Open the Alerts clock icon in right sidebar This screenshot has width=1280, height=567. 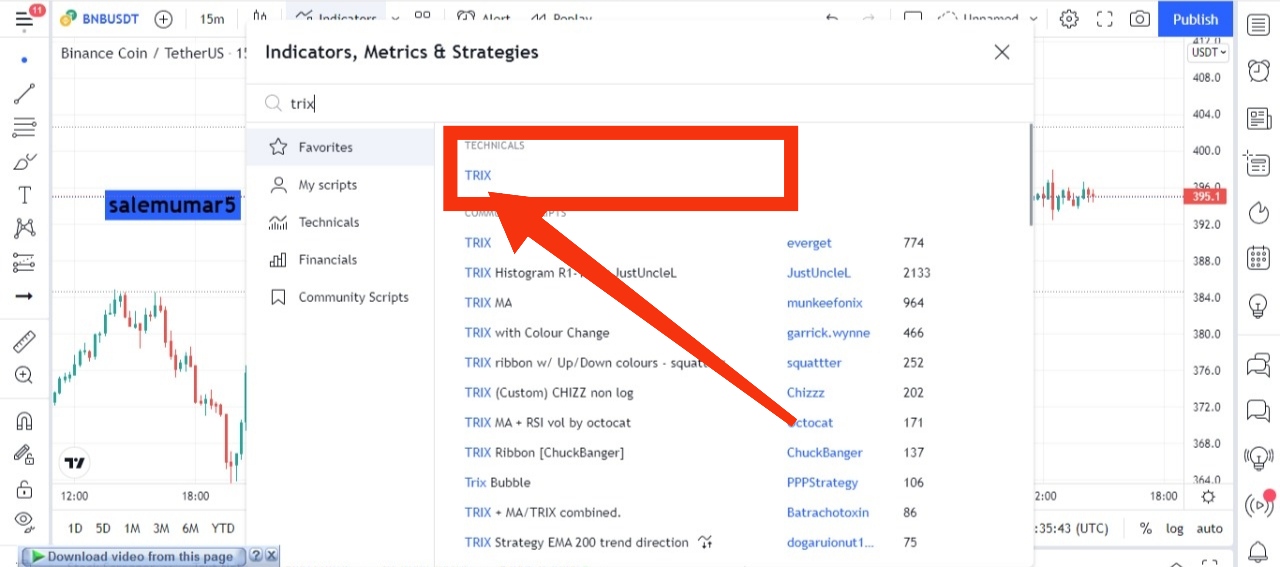coord(1259,70)
